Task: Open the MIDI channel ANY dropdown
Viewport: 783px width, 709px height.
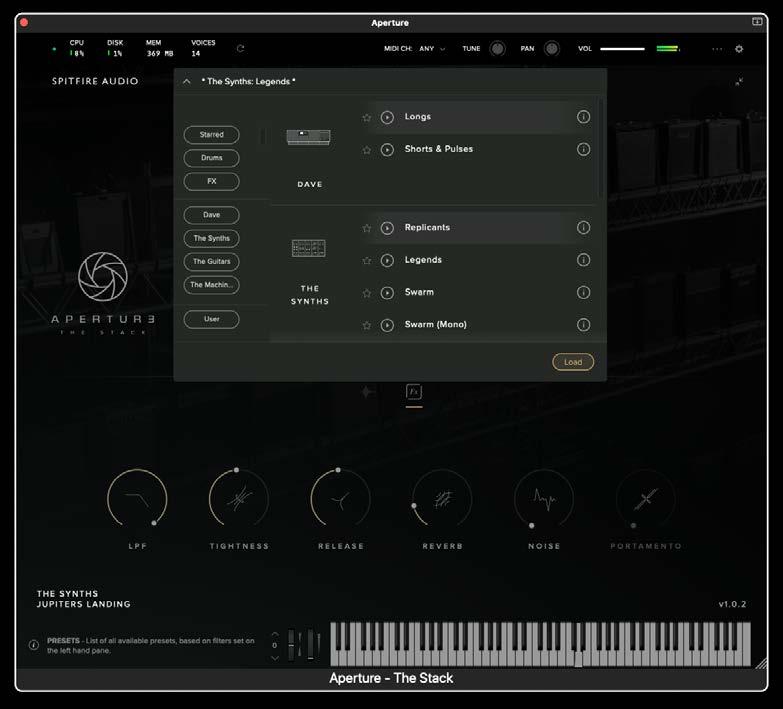Action: pyautogui.click(x=432, y=49)
